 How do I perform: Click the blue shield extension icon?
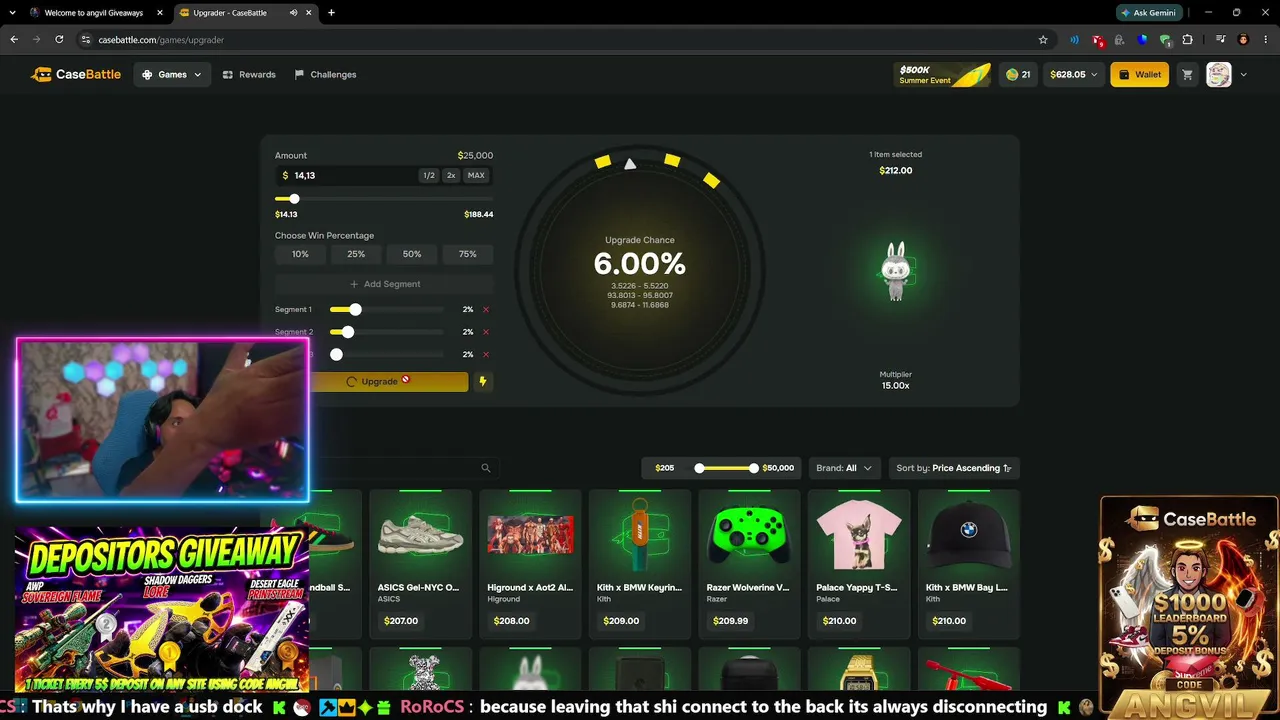click(x=1143, y=40)
